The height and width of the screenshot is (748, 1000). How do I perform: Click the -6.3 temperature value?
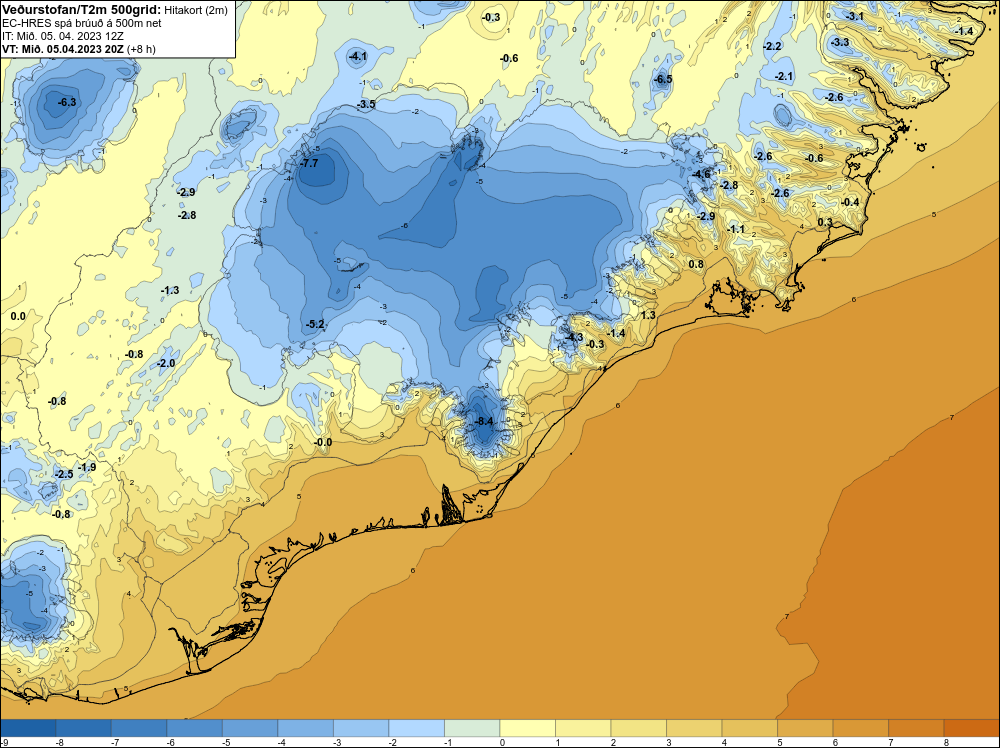pyautogui.click(x=67, y=102)
